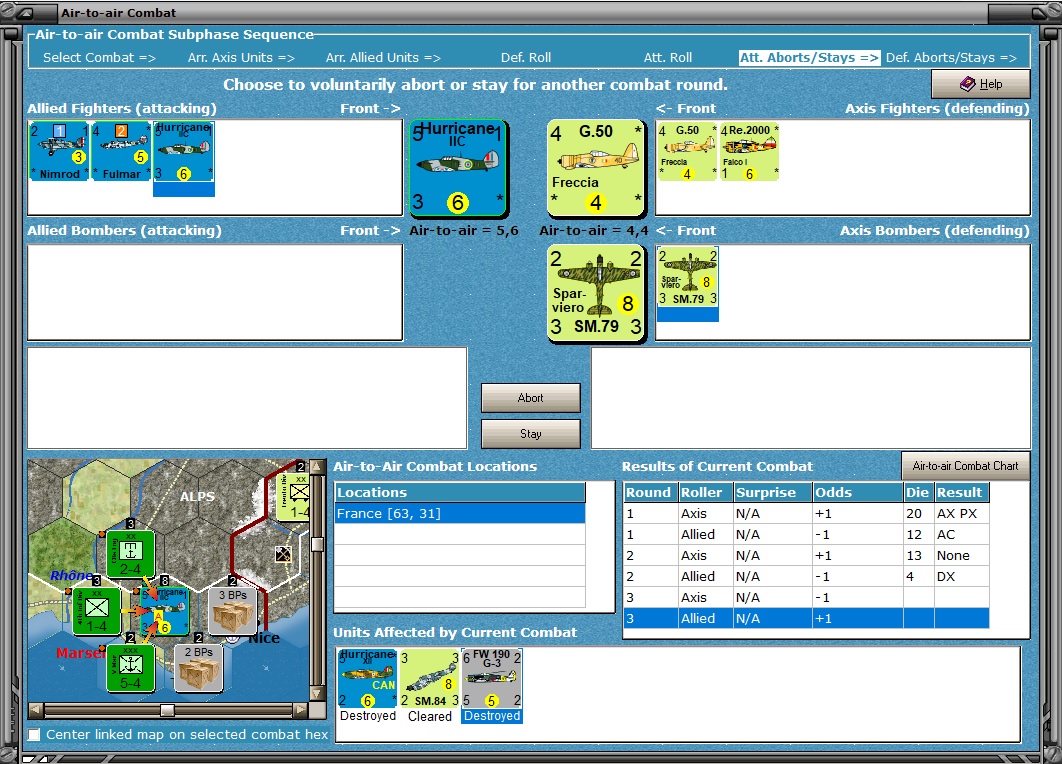Screen dimensions: 1062x764
Task: Select the Fulmar fighter counter
Action: point(121,151)
